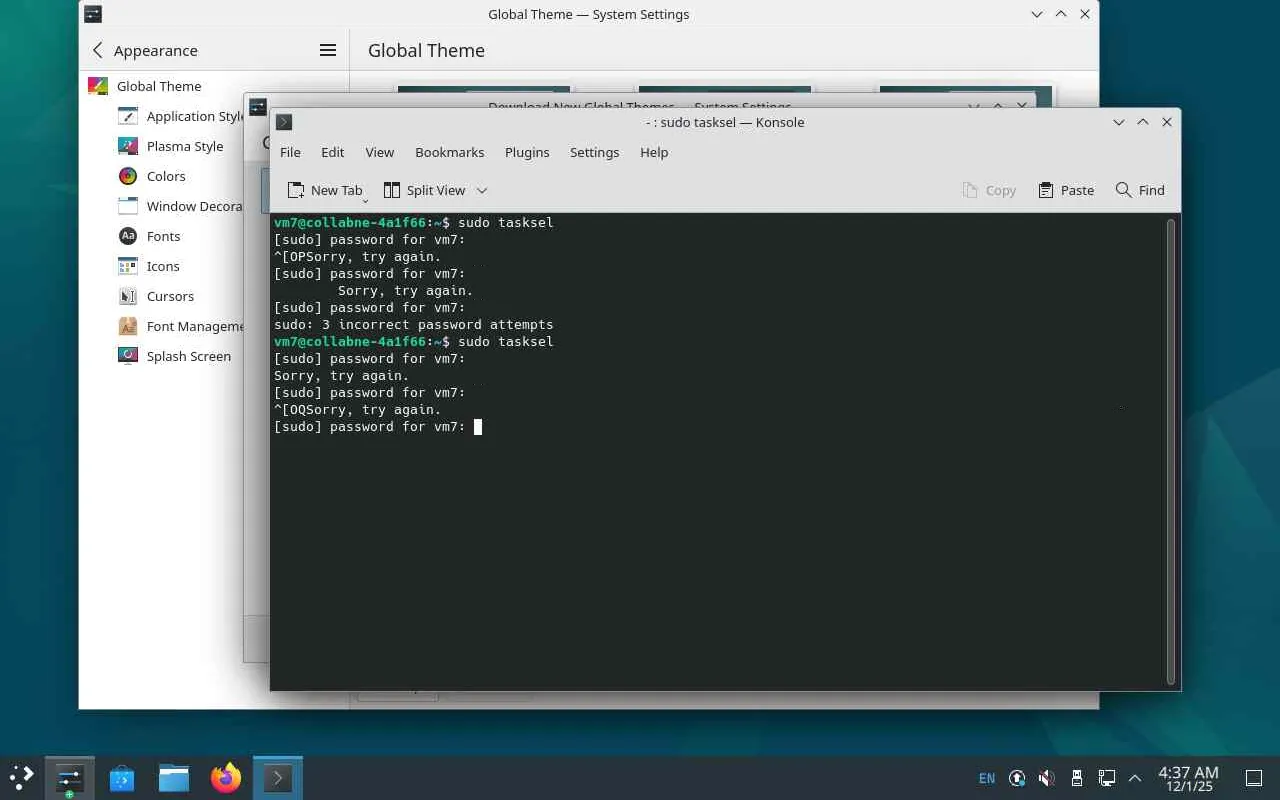Open the Application Launcher on the taskbar
Screen dimensions: 1280x800
click(x=21, y=777)
